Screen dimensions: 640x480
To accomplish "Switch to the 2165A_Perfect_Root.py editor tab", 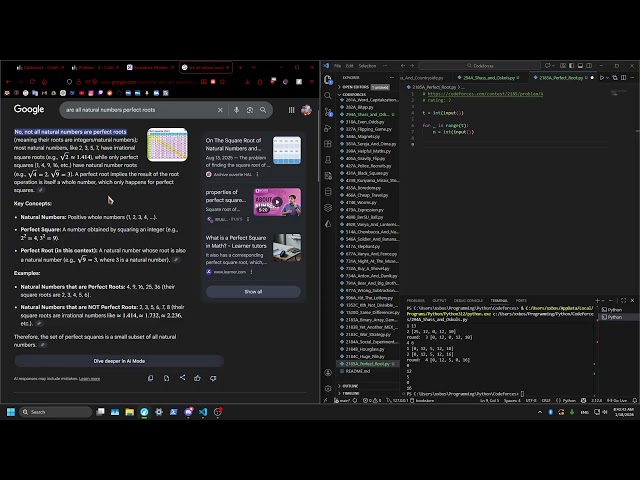I will [561, 78].
